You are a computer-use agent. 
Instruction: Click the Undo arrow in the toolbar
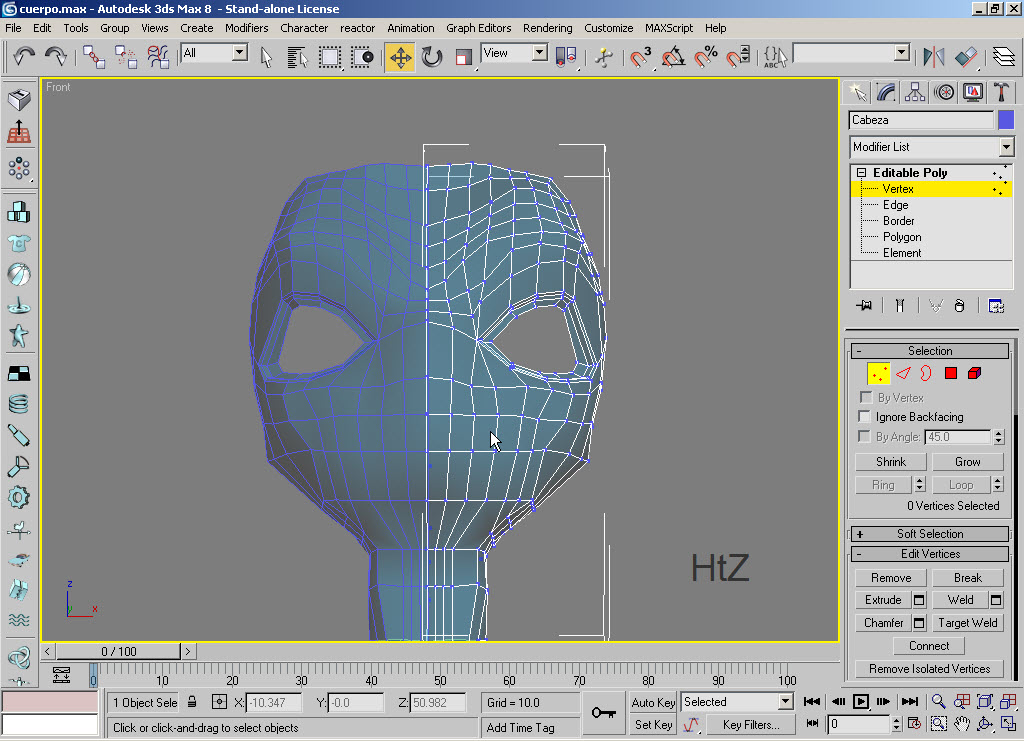(x=24, y=56)
